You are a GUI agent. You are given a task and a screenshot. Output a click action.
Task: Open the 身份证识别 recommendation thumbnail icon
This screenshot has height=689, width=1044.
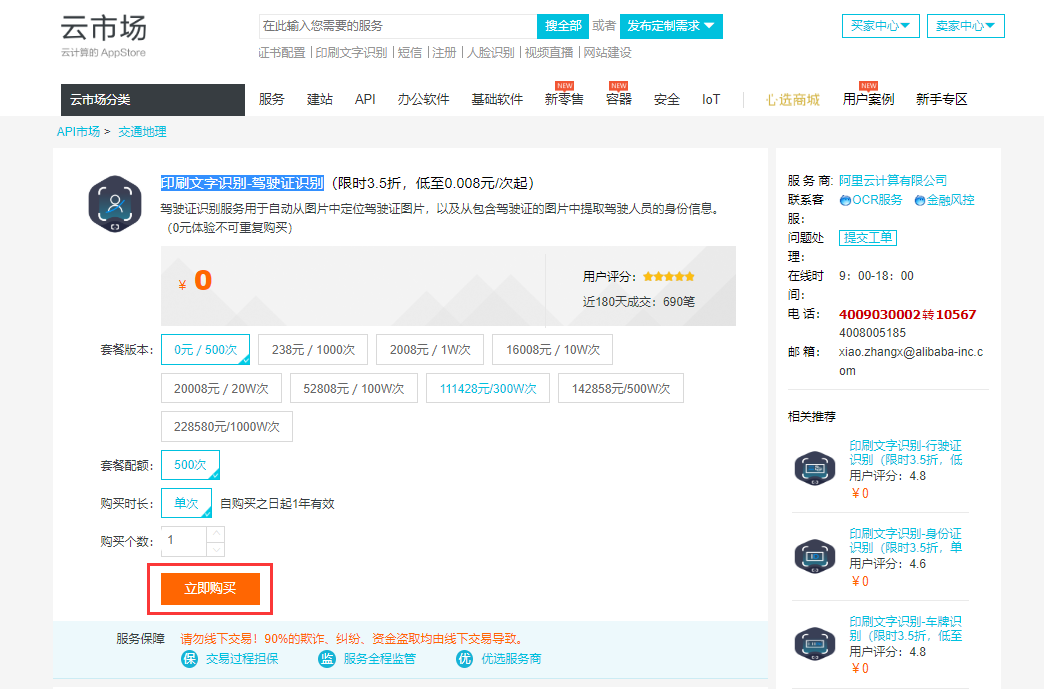814,556
